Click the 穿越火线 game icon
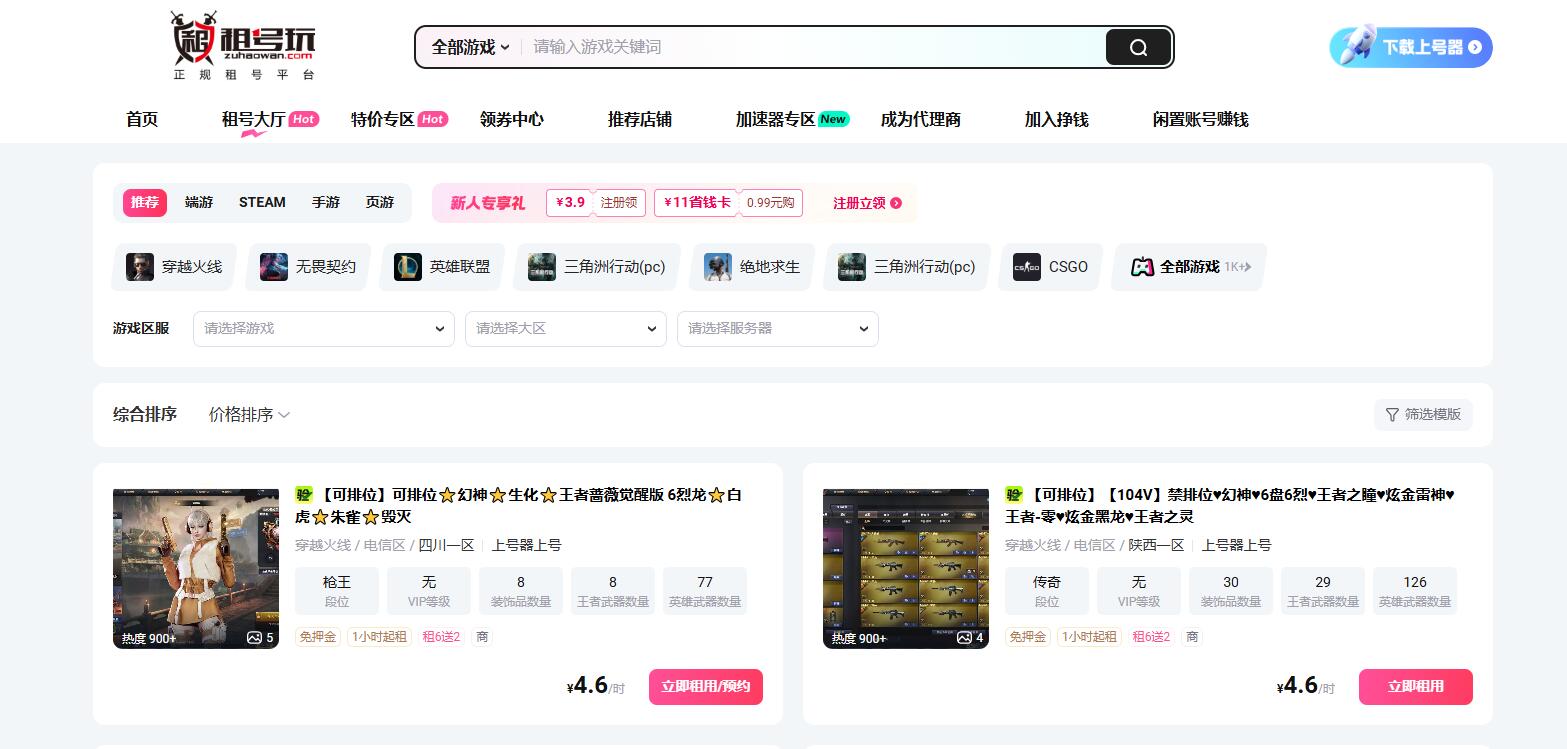Screen dimensions: 1567x749 140,267
